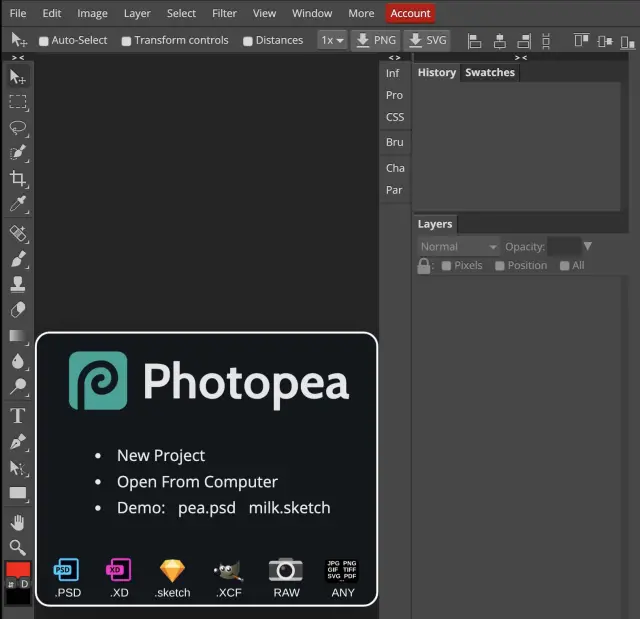640x619 pixels.
Task: Enable the Auto-Select checkbox
Action: point(44,41)
